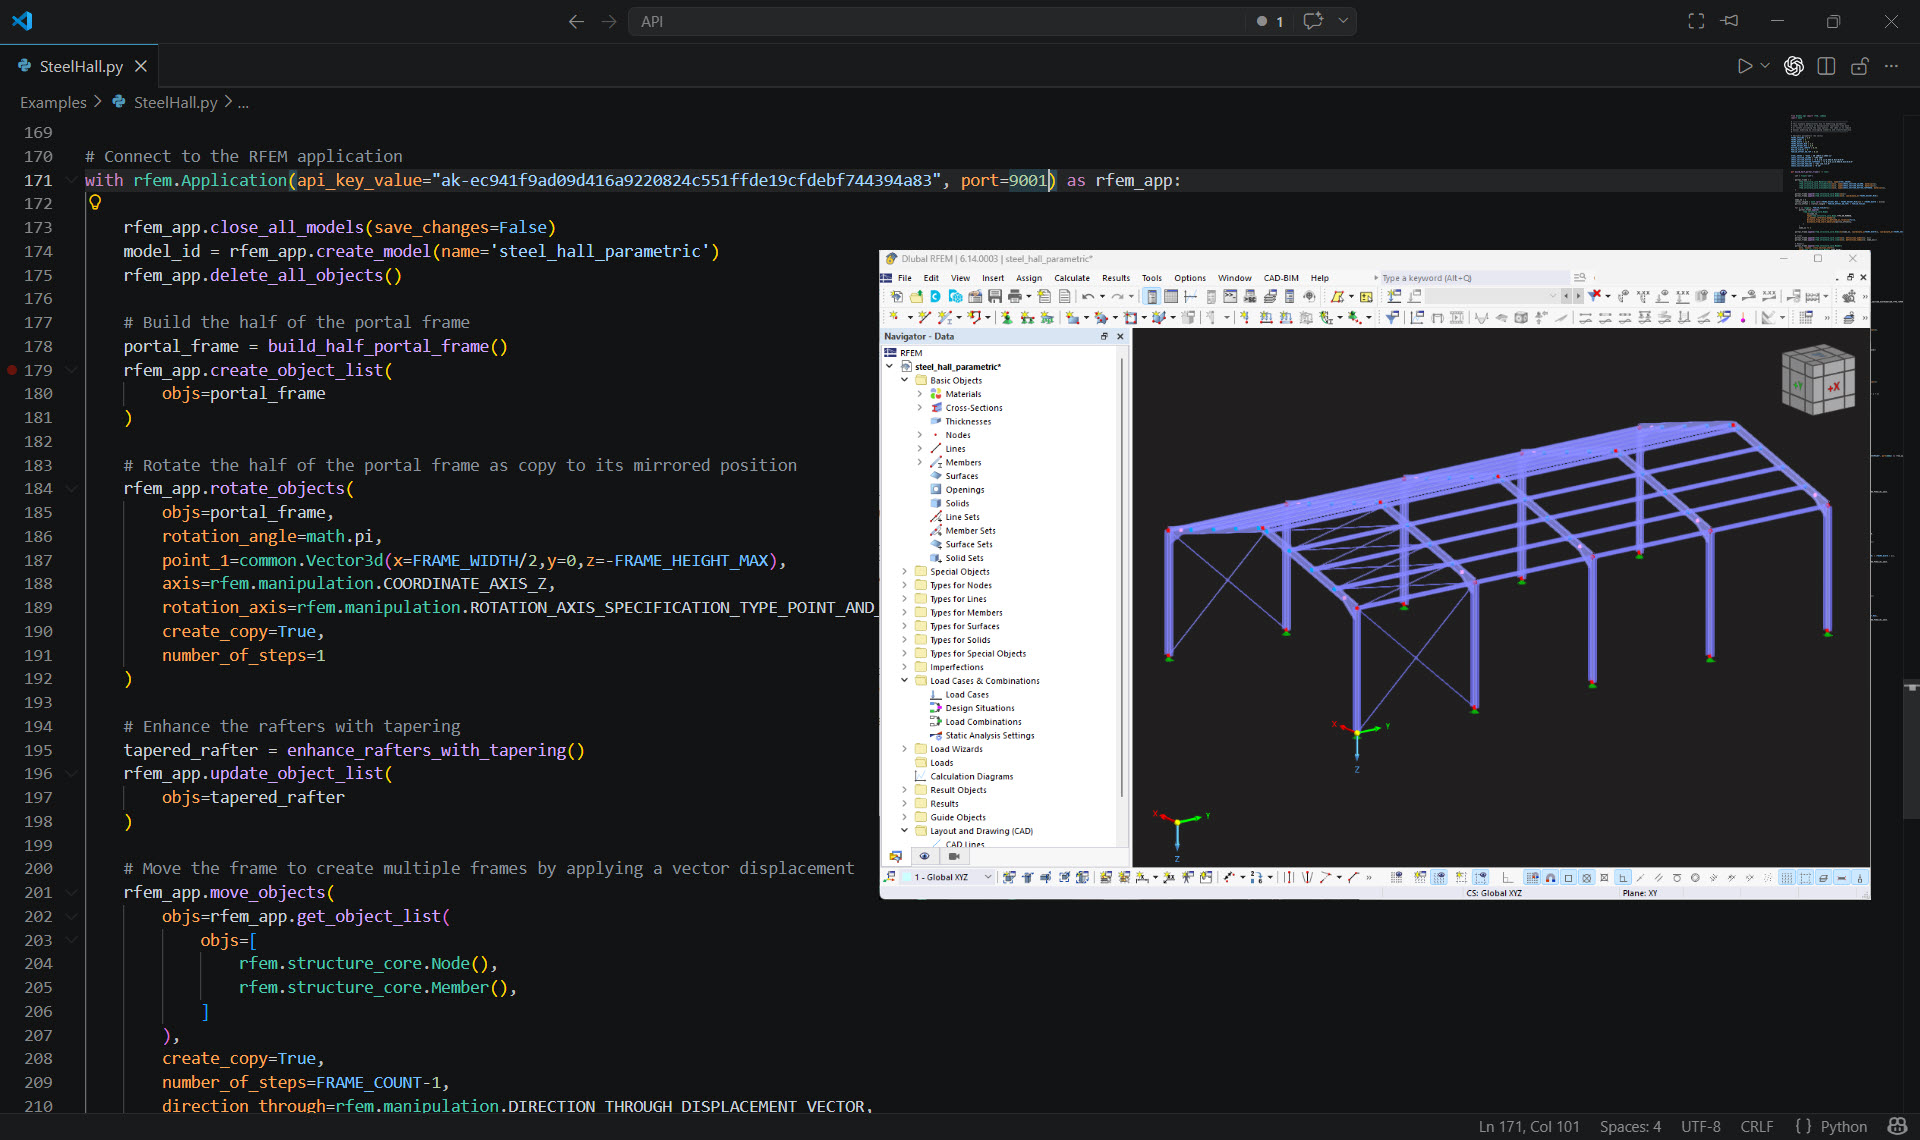Open the Copilot chat icon in title bar
1920x1140 pixels.
click(1313, 21)
